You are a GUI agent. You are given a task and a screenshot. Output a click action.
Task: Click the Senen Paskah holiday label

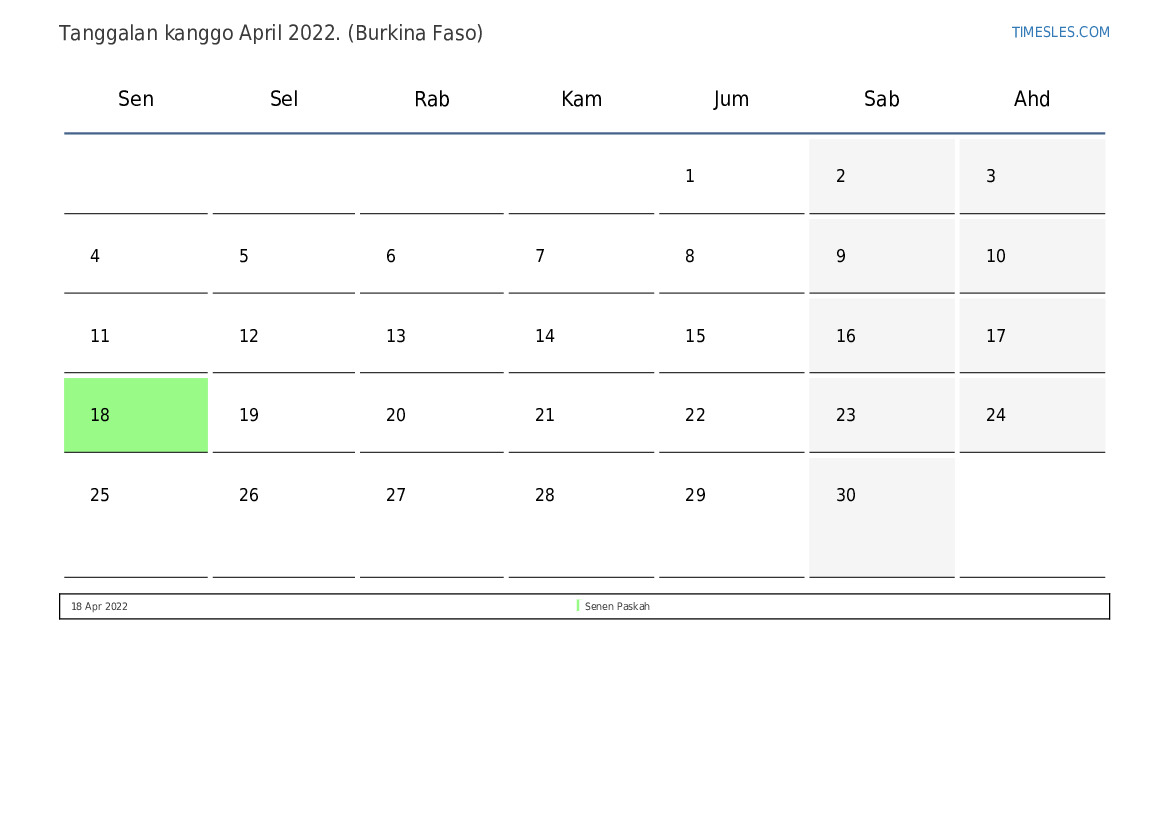tap(617, 606)
